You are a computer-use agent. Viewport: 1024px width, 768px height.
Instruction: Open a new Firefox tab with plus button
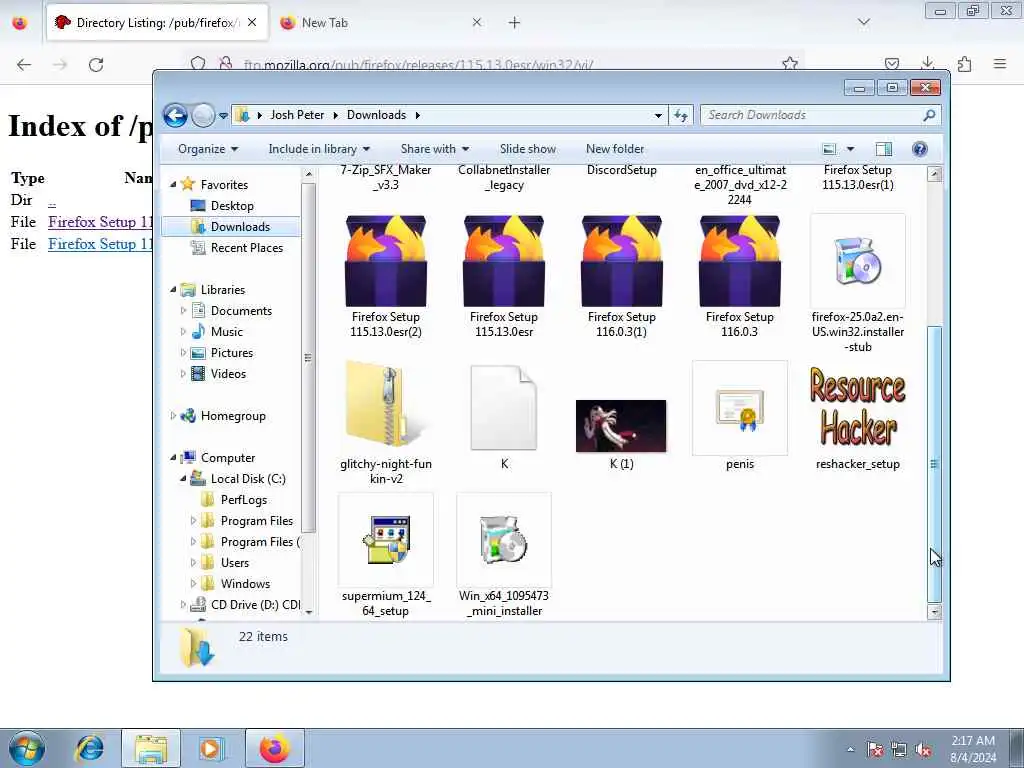tap(515, 23)
